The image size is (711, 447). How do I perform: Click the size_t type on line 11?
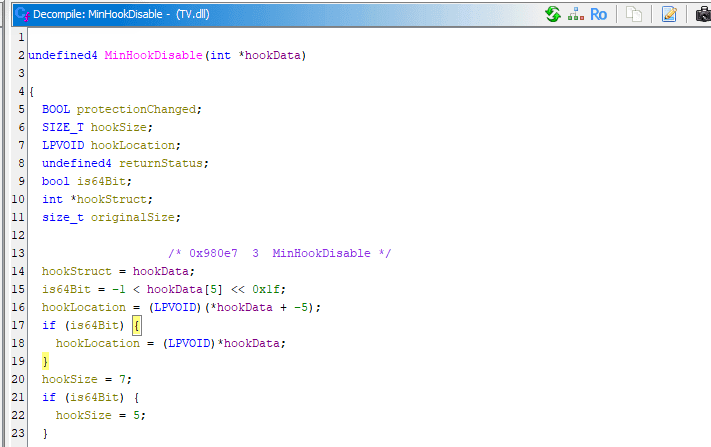click(x=63, y=217)
